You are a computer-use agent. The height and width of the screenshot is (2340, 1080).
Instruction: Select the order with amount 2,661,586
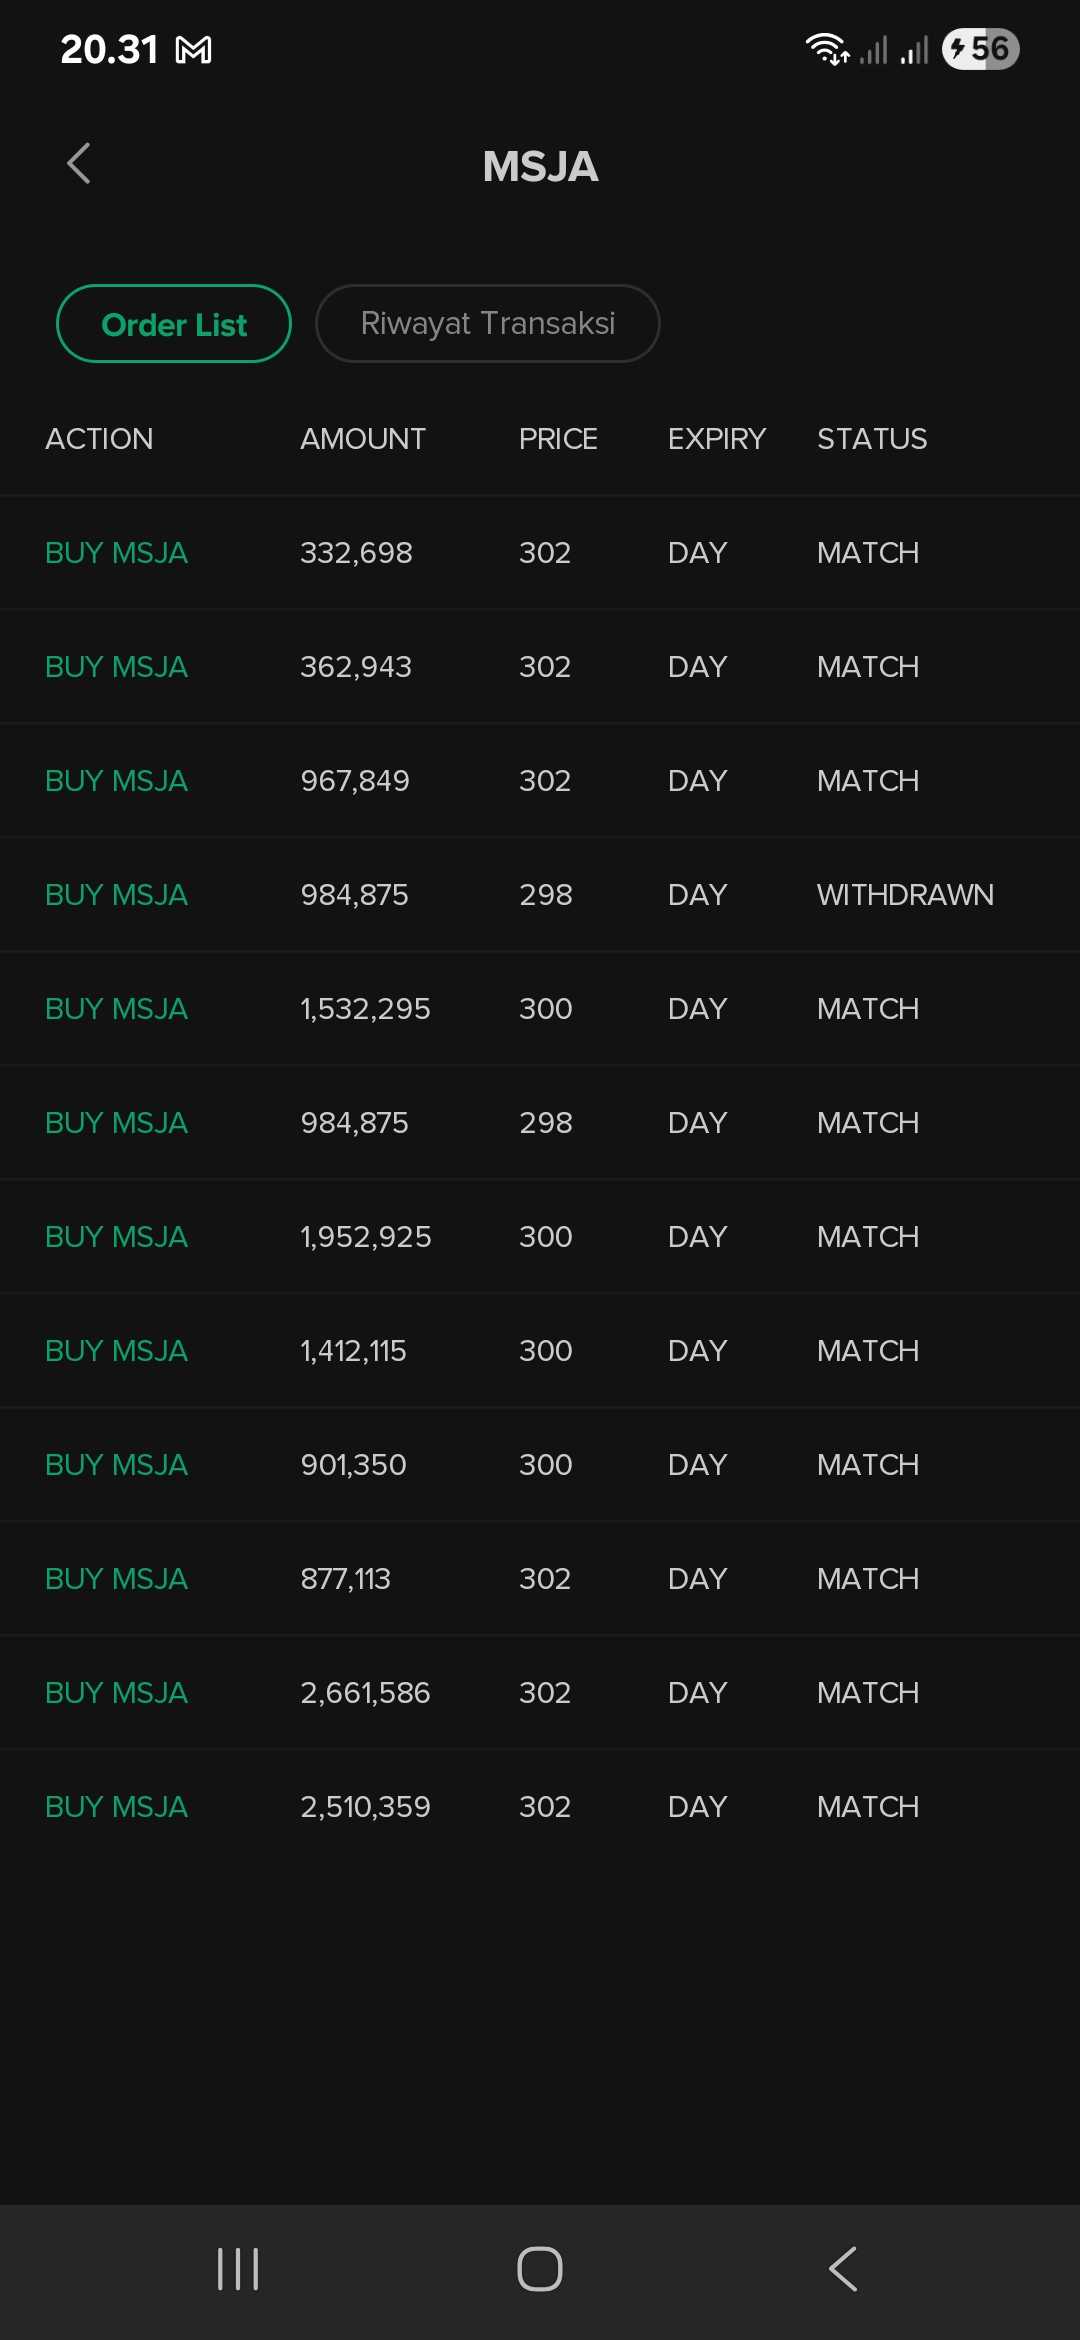(540, 1693)
